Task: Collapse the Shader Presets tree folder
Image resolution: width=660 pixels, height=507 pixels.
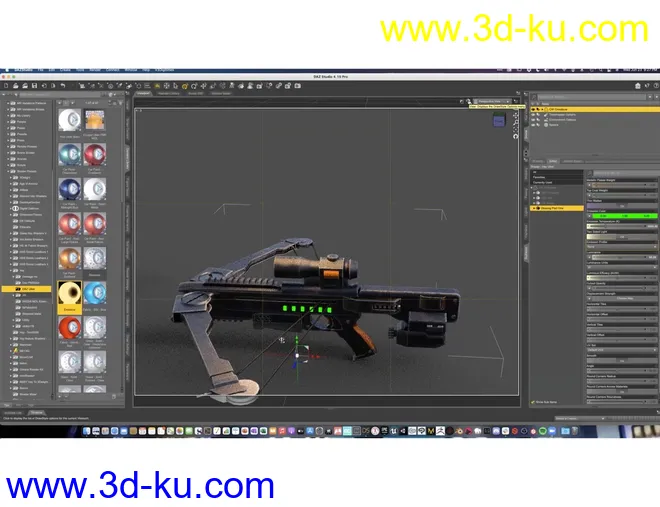Action: click(8, 171)
